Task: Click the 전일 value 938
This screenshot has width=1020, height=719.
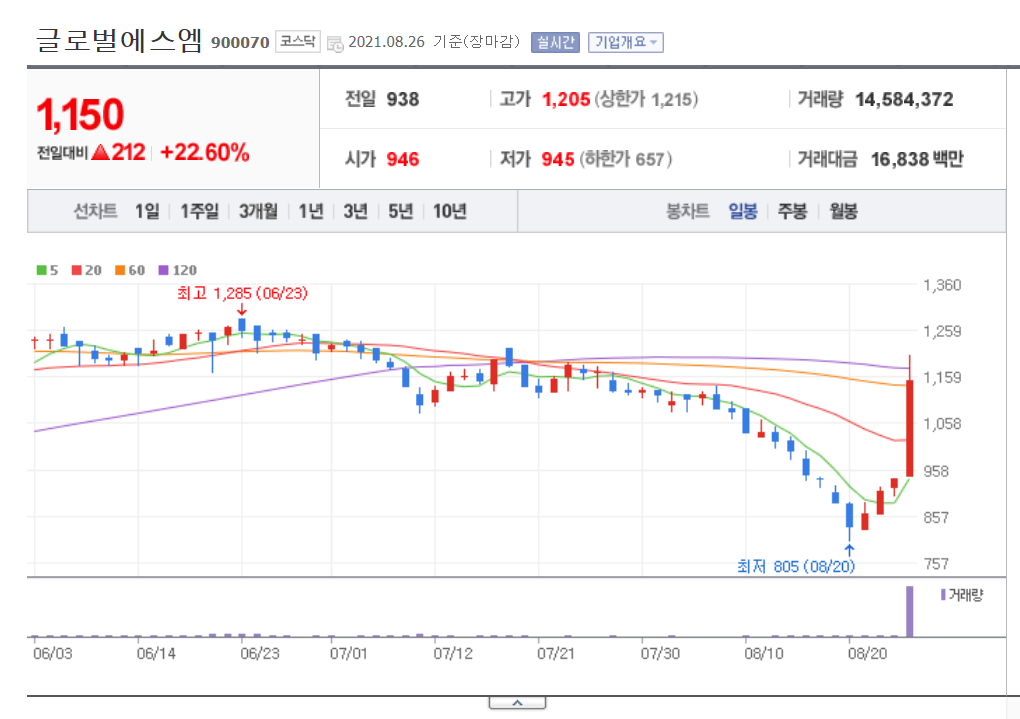Action: tap(403, 100)
